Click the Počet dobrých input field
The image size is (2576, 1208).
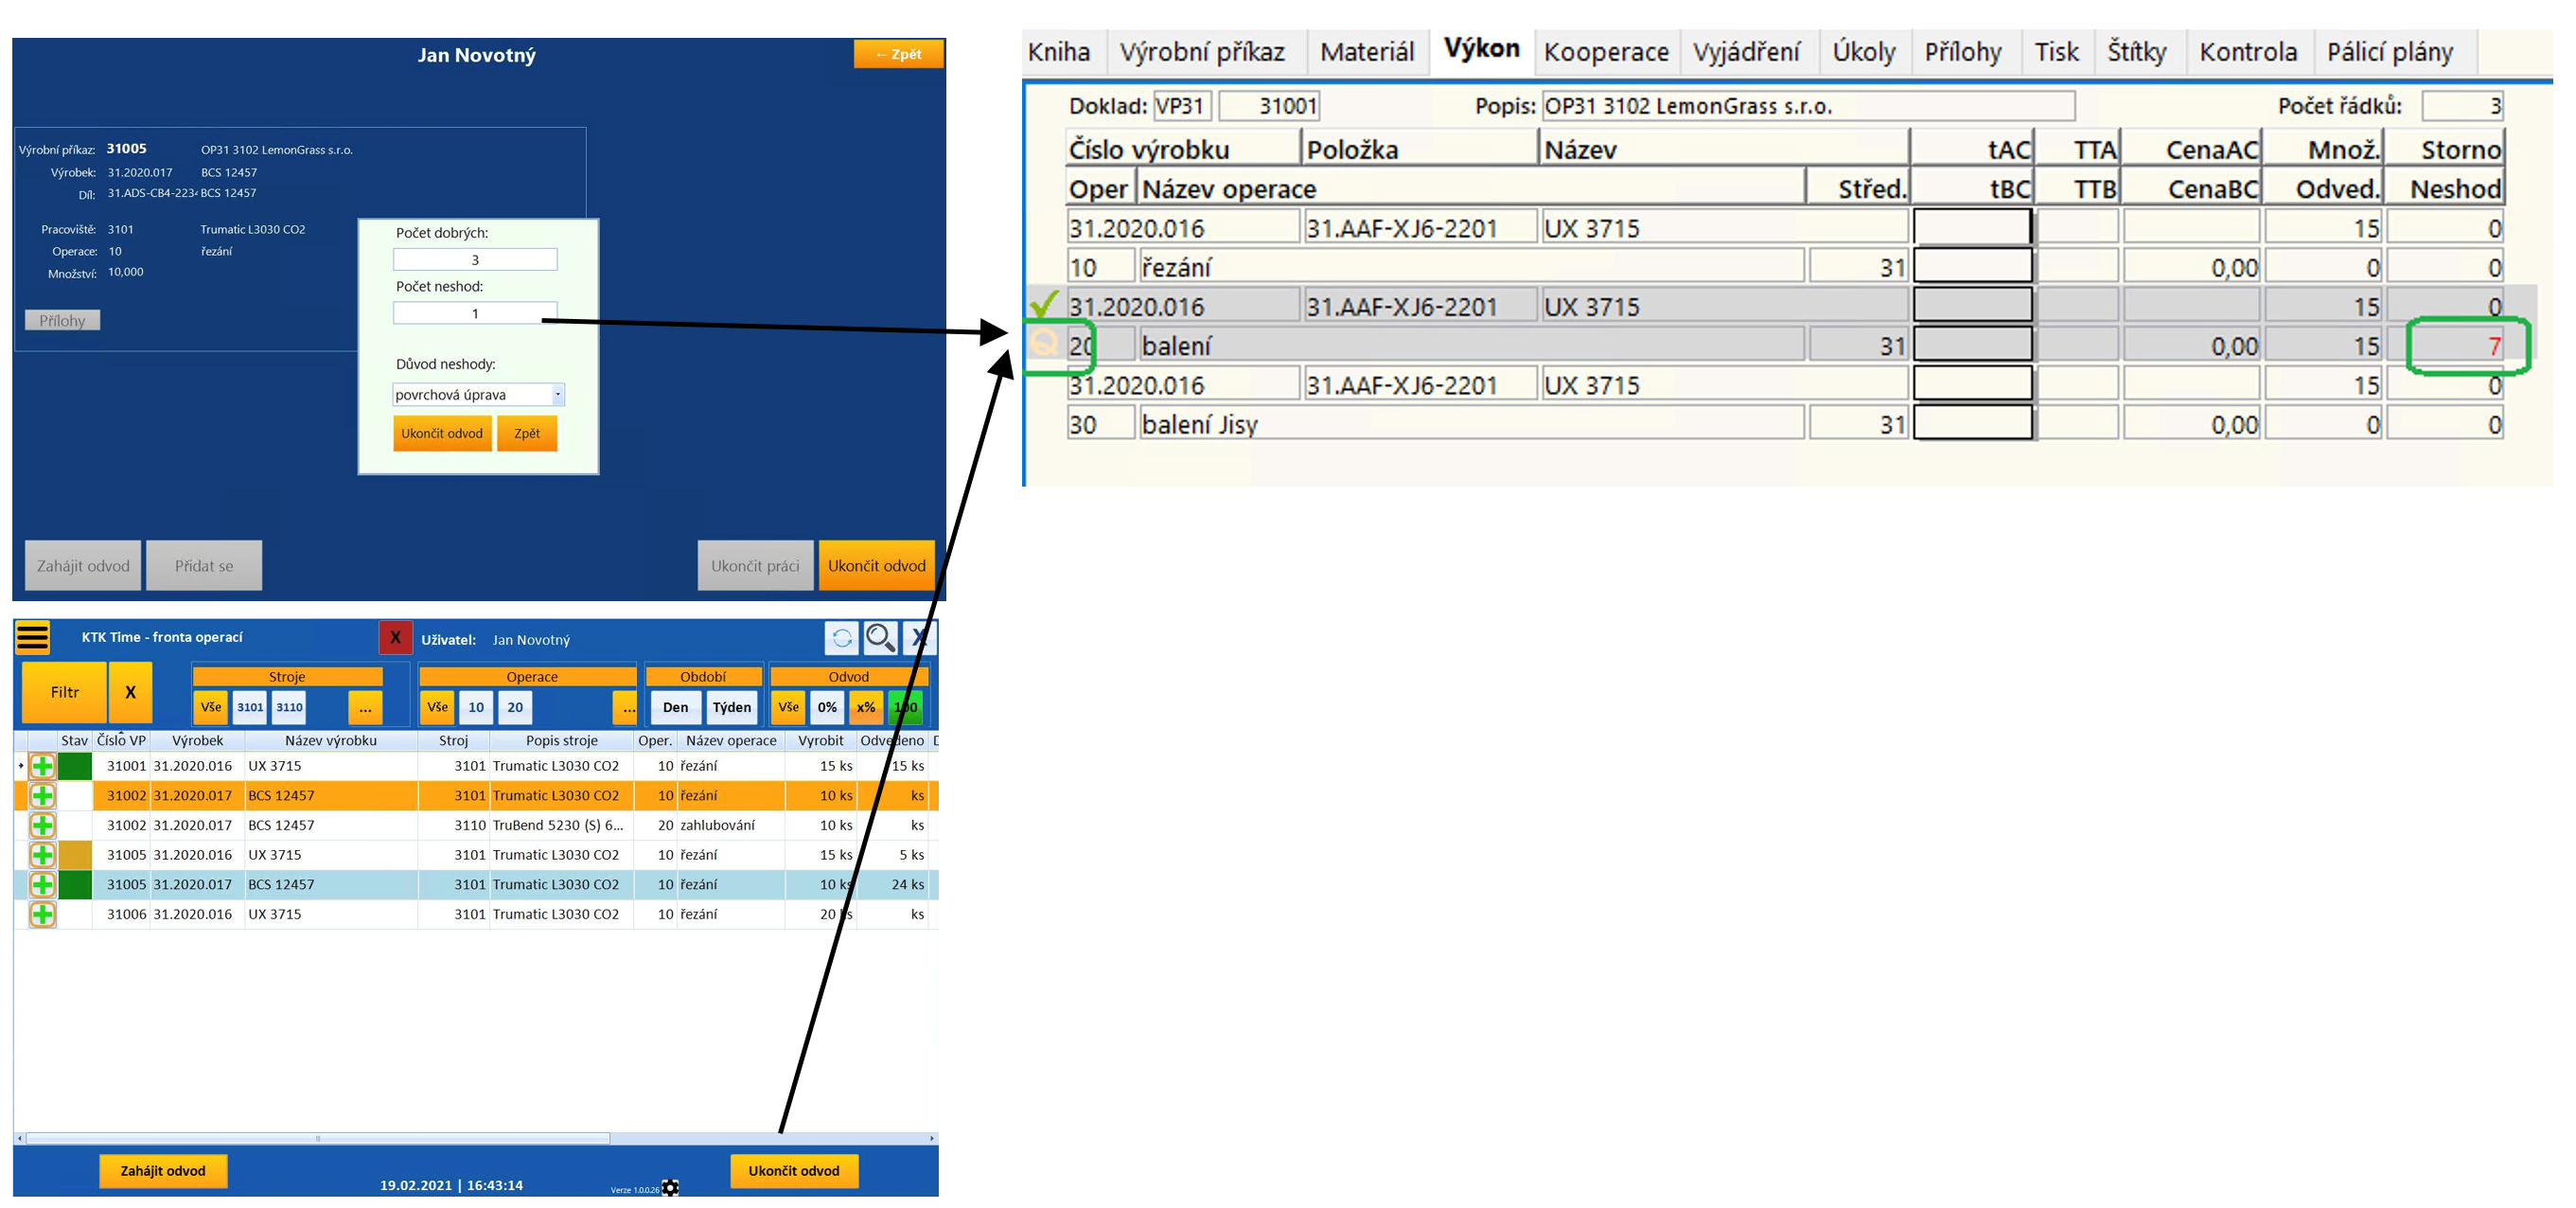tap(475, 260)
